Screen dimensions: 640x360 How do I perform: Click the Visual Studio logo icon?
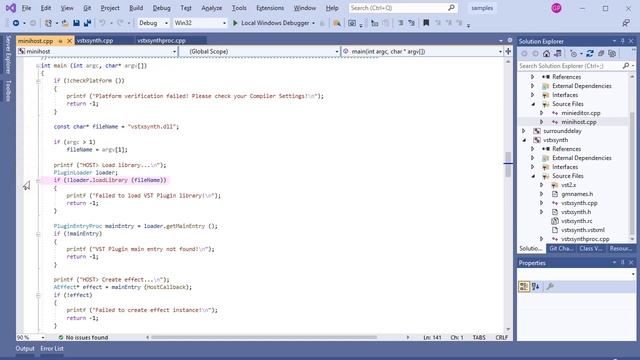(x=11, y=8)
